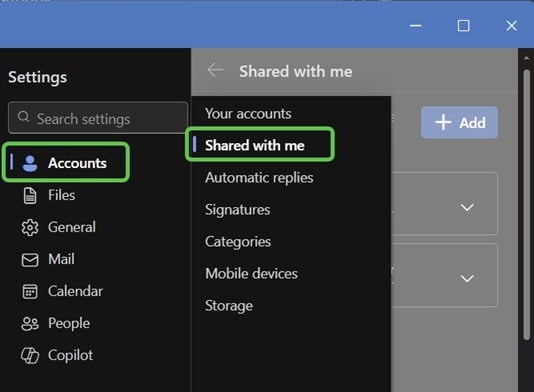Open Signatures settings page
The height and width of the screenshot is (392, 534).
(238, 210)
